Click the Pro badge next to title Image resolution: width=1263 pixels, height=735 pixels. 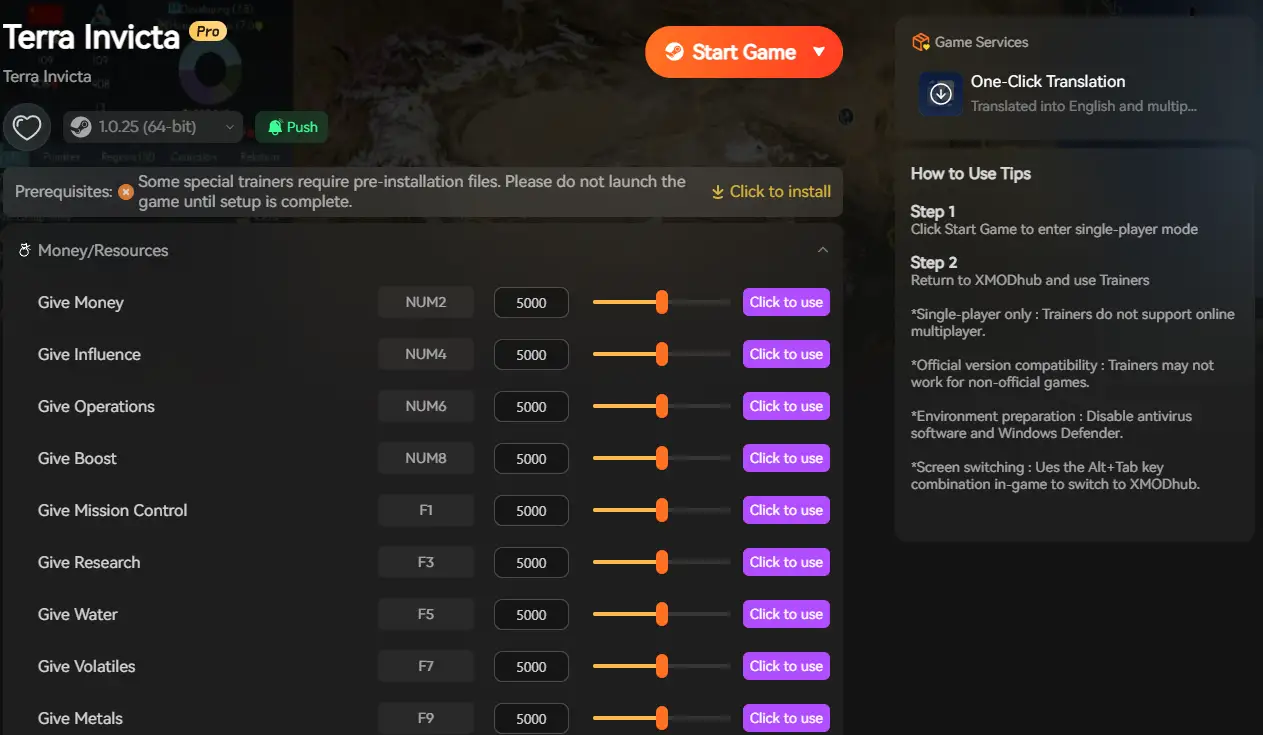(x=208, y=32)
